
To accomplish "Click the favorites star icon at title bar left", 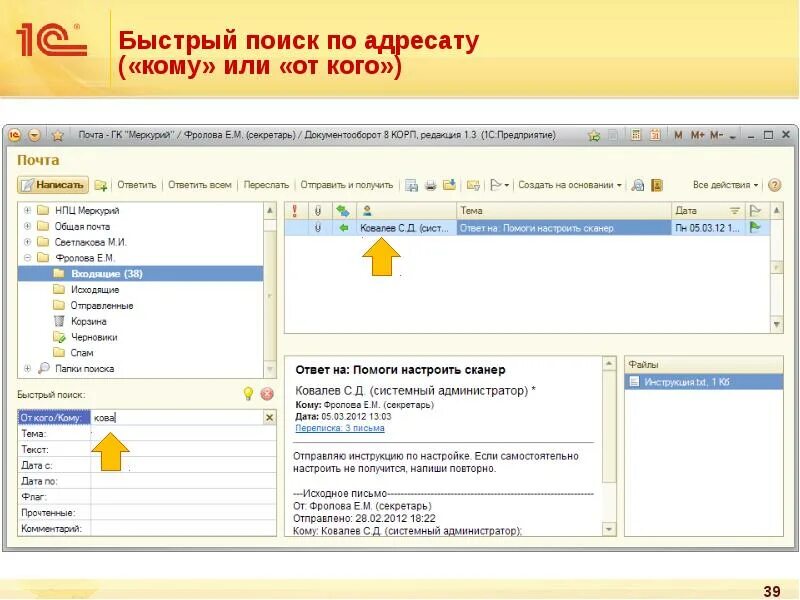I will click(x=58, y=135).
